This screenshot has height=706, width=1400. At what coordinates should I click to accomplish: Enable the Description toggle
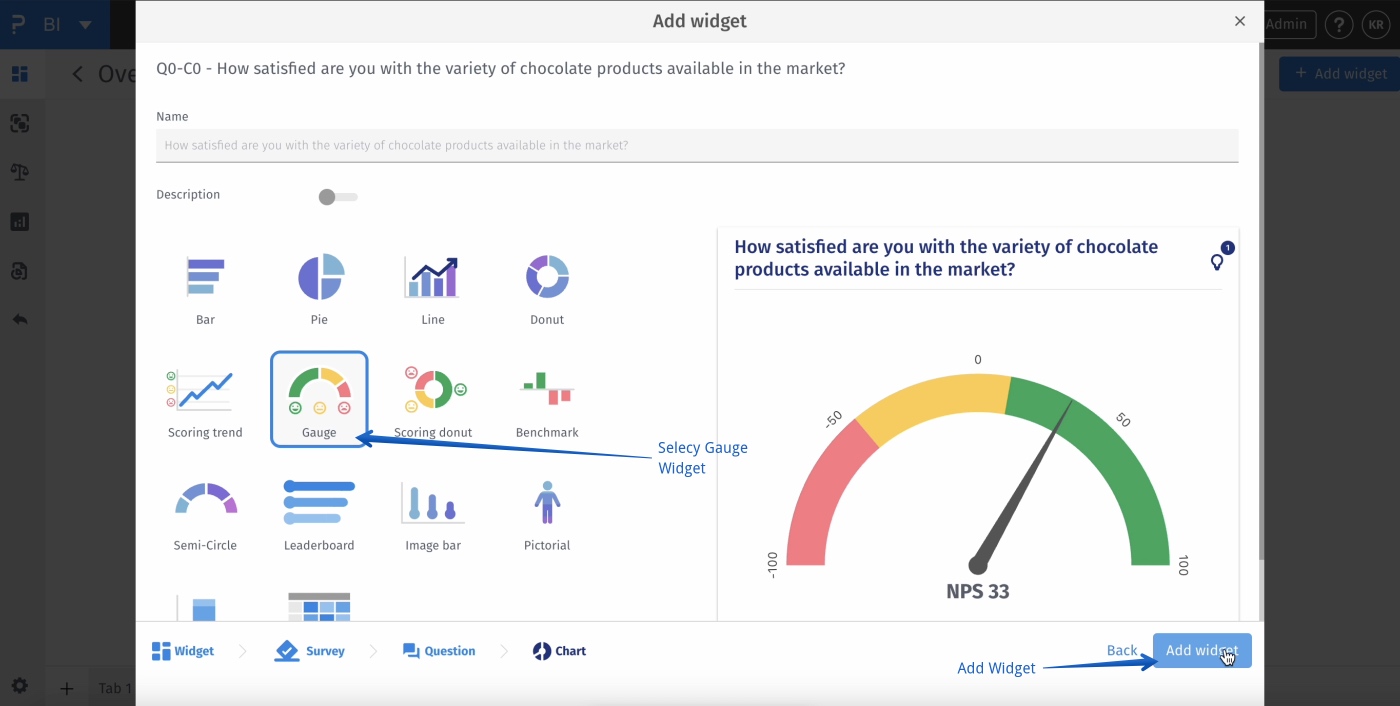pyautogui.click(x=337, y=198)
